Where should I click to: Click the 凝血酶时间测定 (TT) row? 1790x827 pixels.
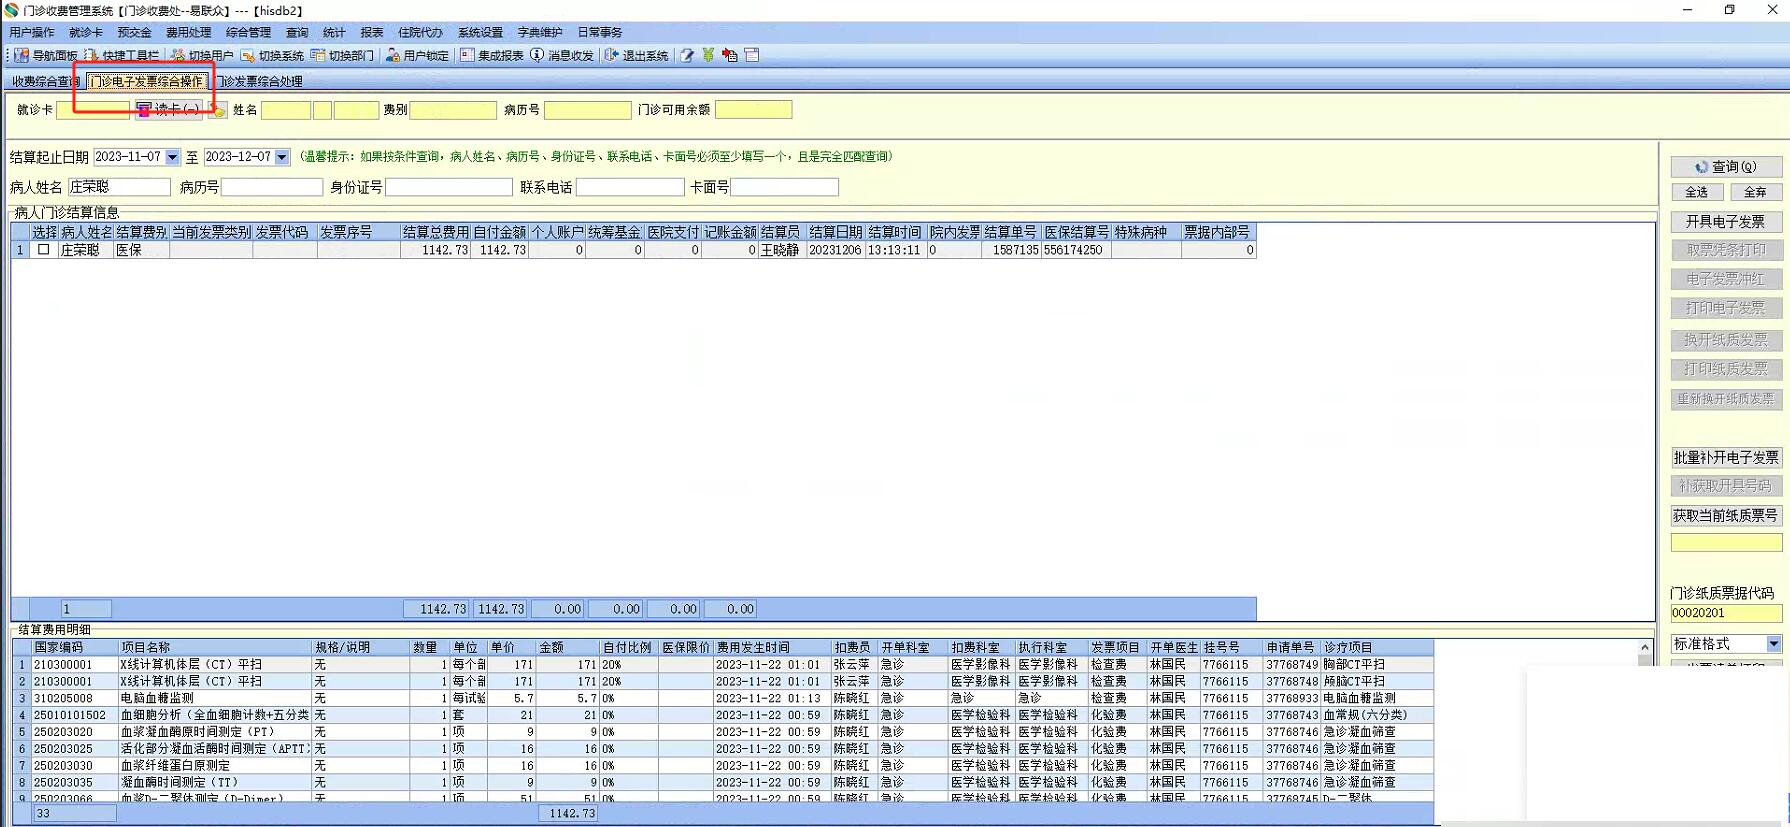click(722, 782)
